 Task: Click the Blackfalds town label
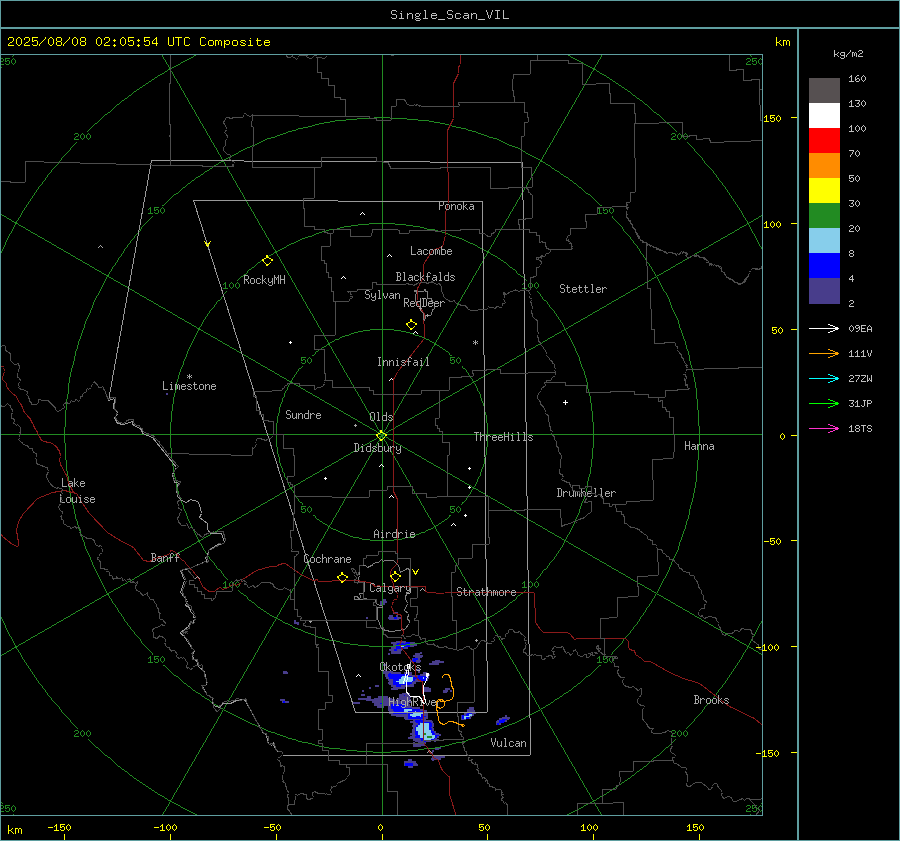tap(425, 277)
